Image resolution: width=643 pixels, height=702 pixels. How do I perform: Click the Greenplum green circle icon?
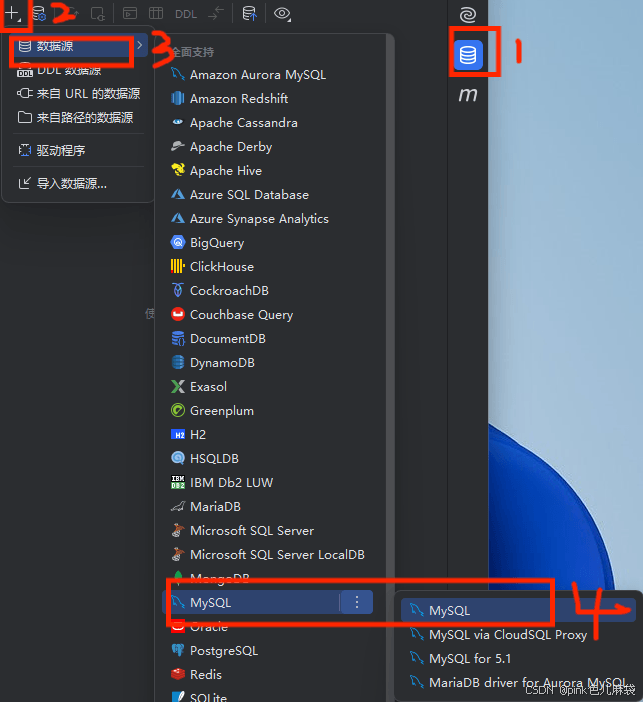[x=178, y=410]
